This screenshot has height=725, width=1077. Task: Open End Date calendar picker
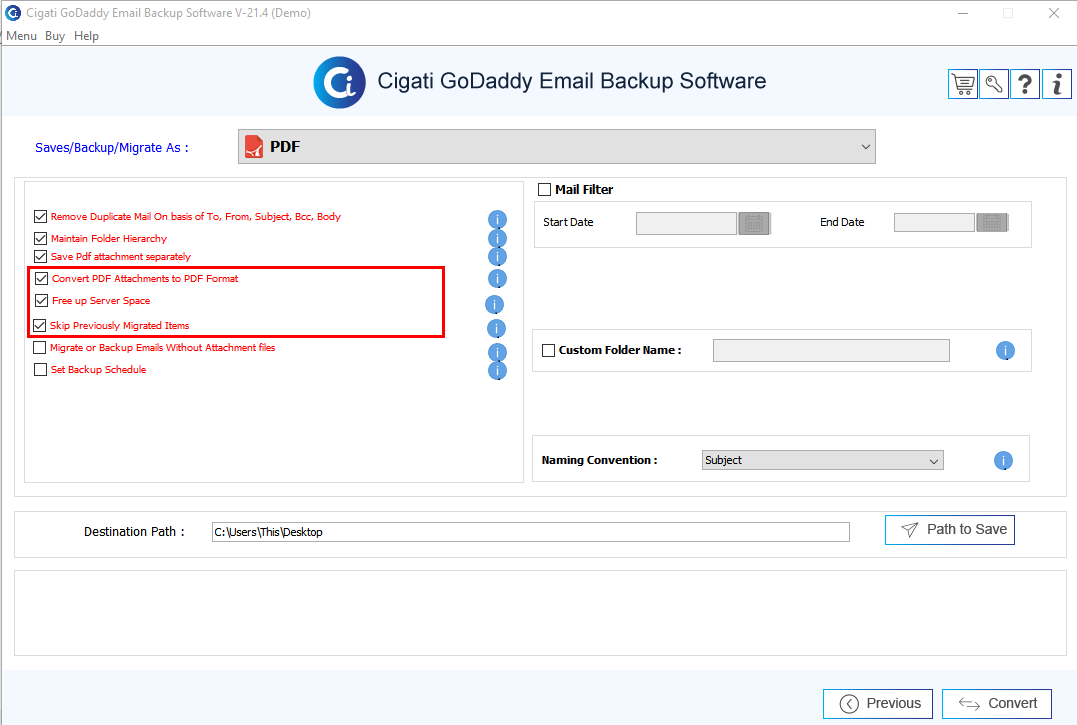pos(992,222)
